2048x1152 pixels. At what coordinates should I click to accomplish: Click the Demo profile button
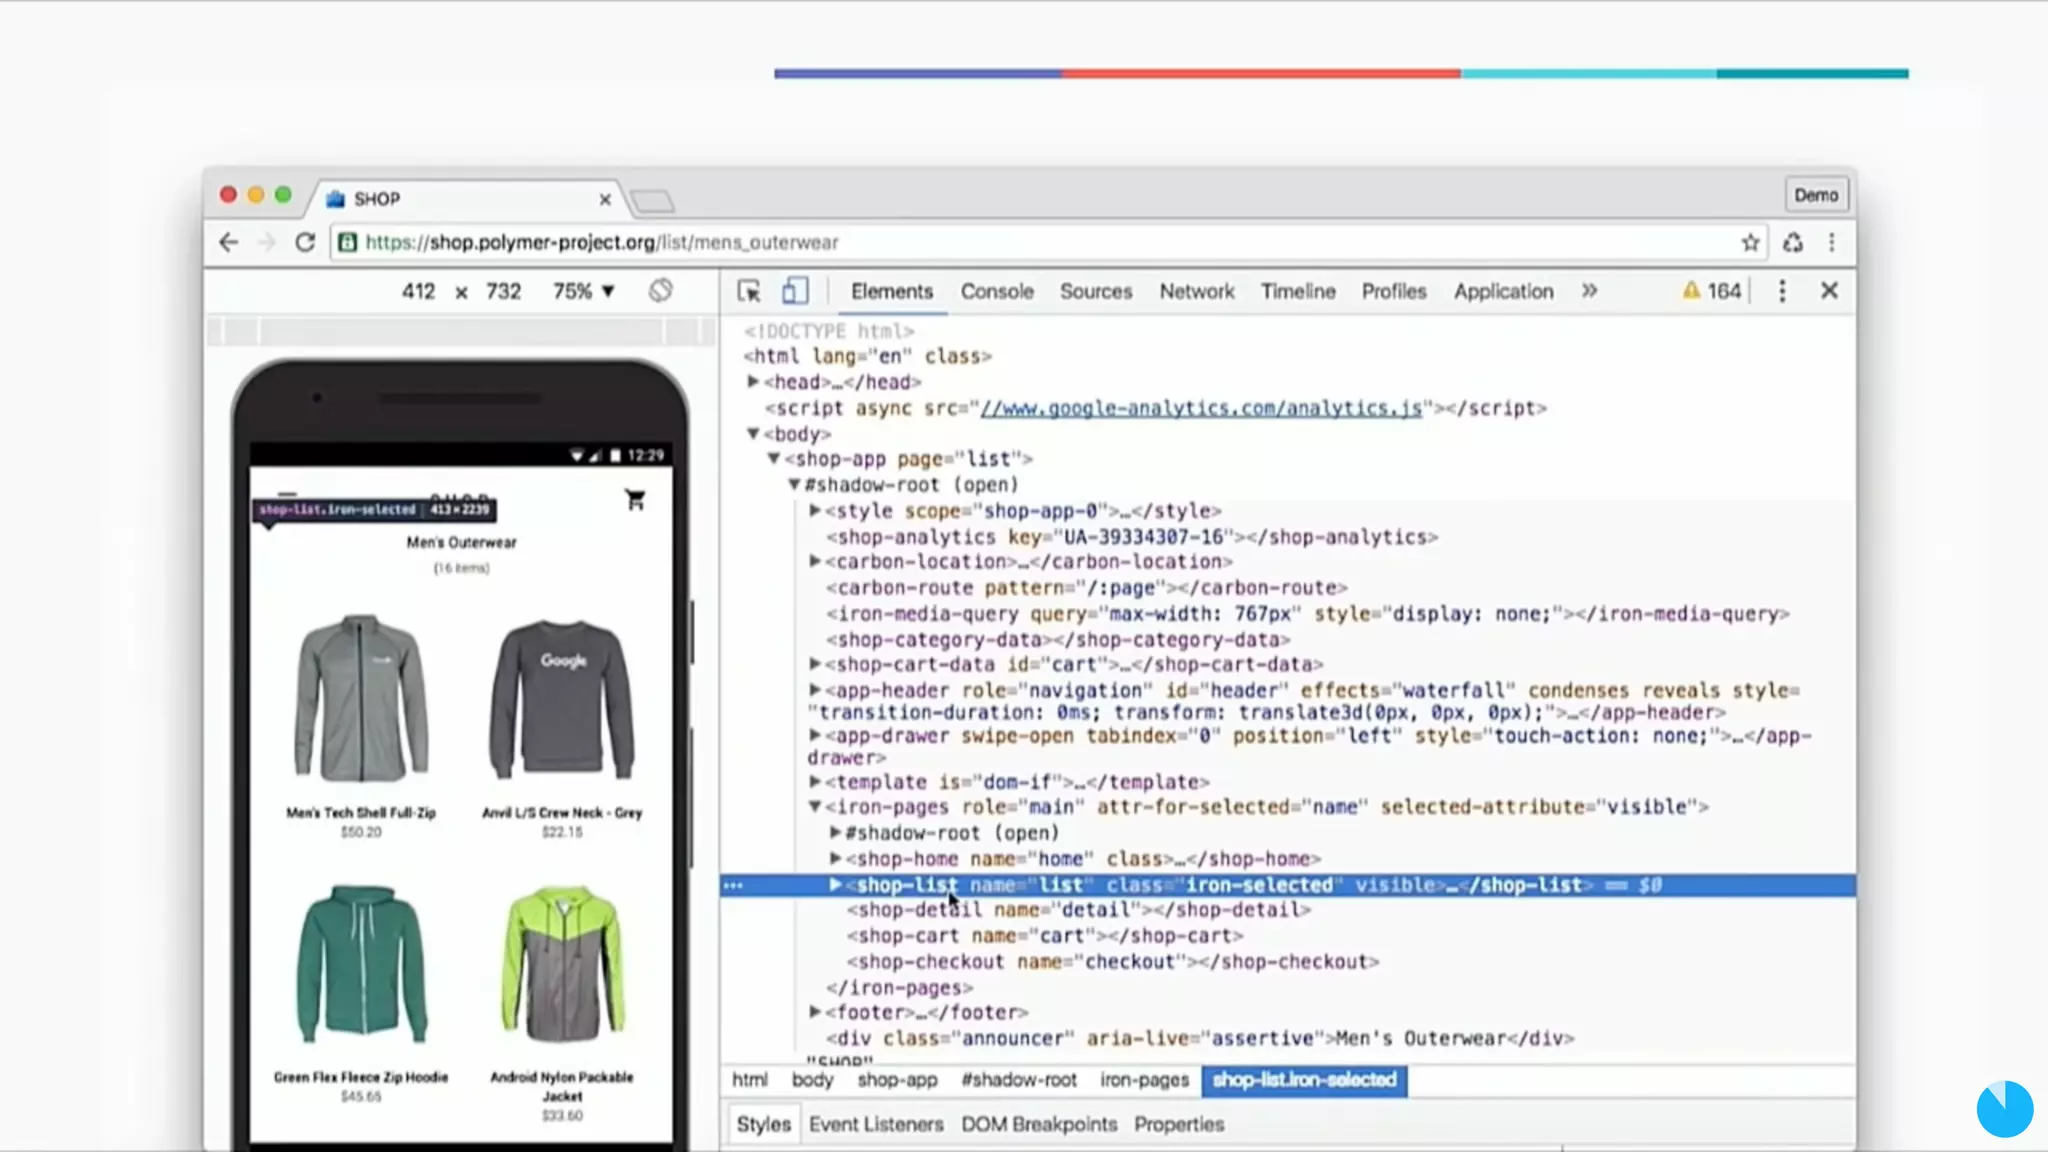pos(1815,195)
